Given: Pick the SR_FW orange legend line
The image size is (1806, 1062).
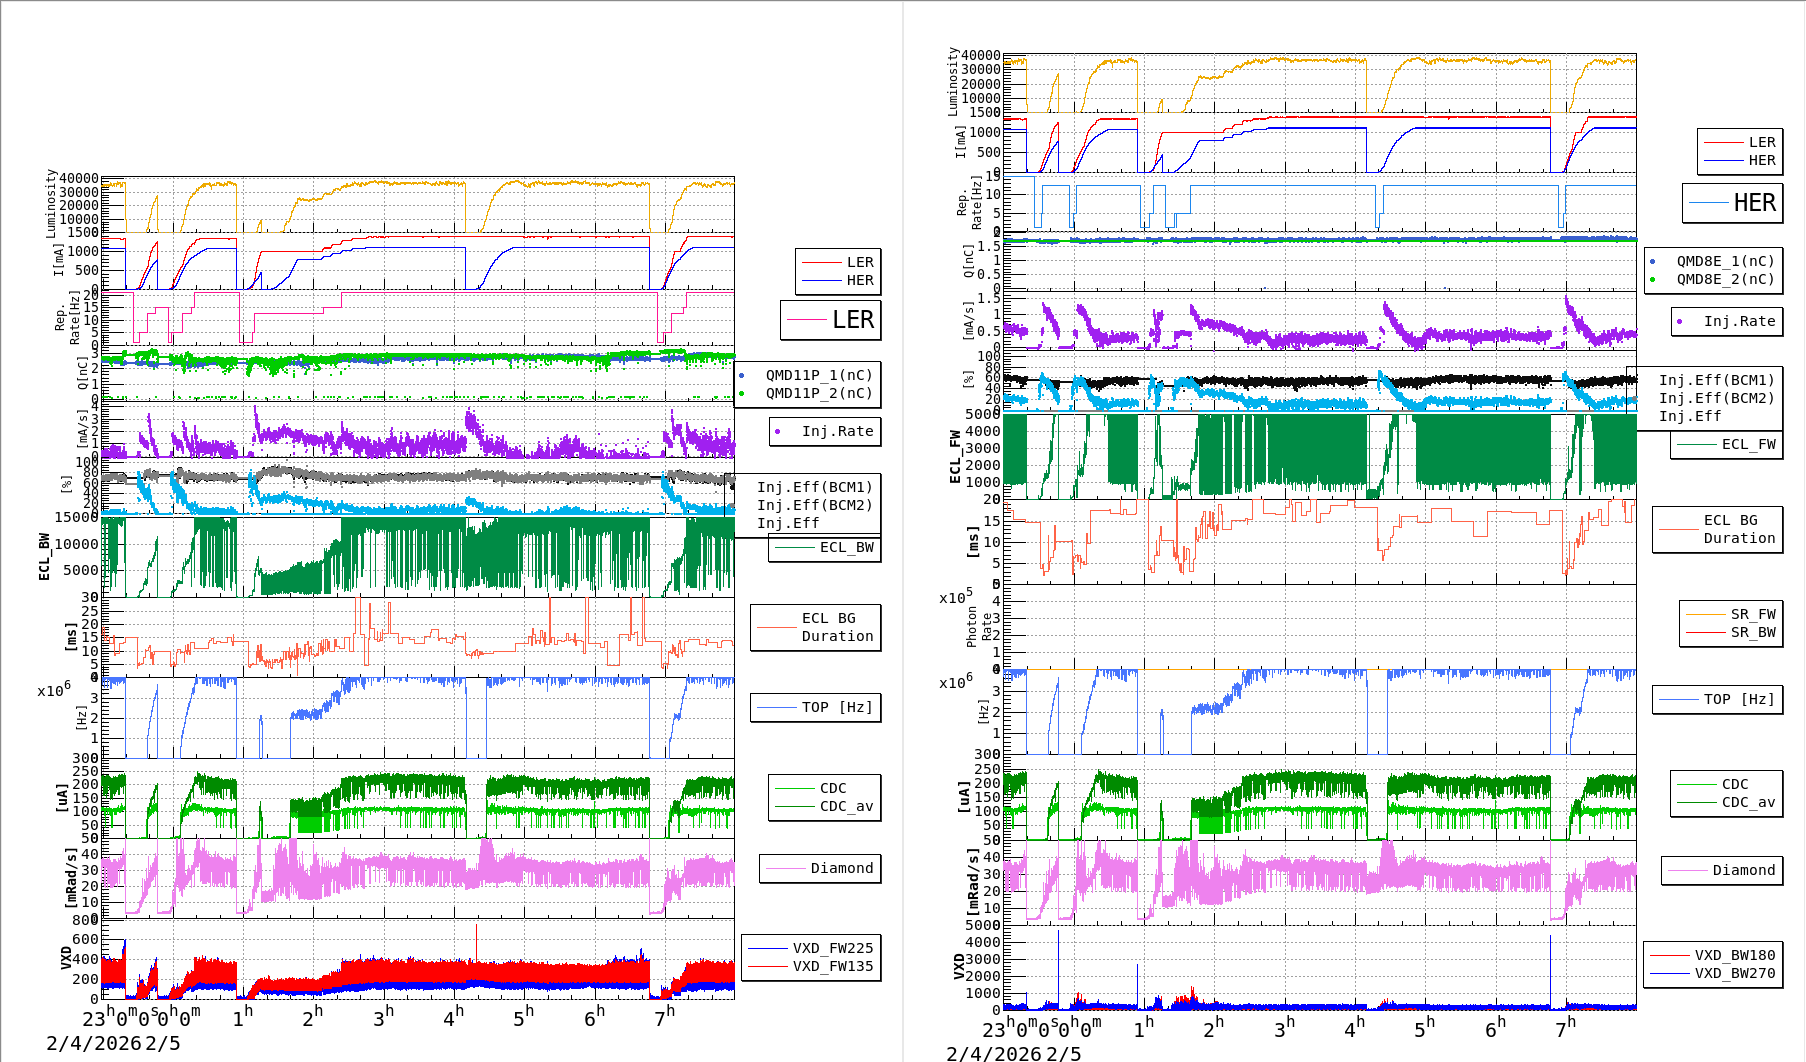Looking at the screenshot, I should [x=1705, y=615].
